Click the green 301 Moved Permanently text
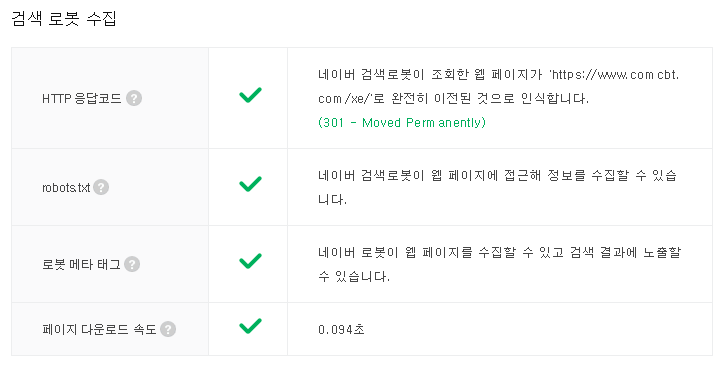This screenshot has height=369, width=723. (x=402, y=123)
